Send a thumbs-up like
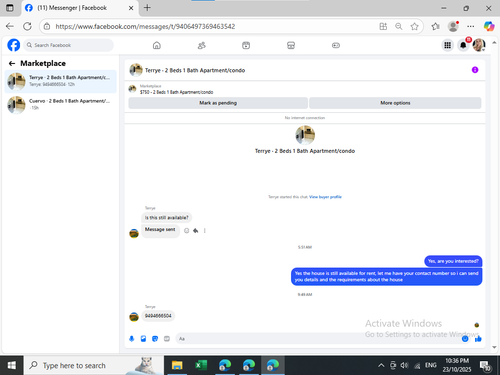 coord(478,339)
